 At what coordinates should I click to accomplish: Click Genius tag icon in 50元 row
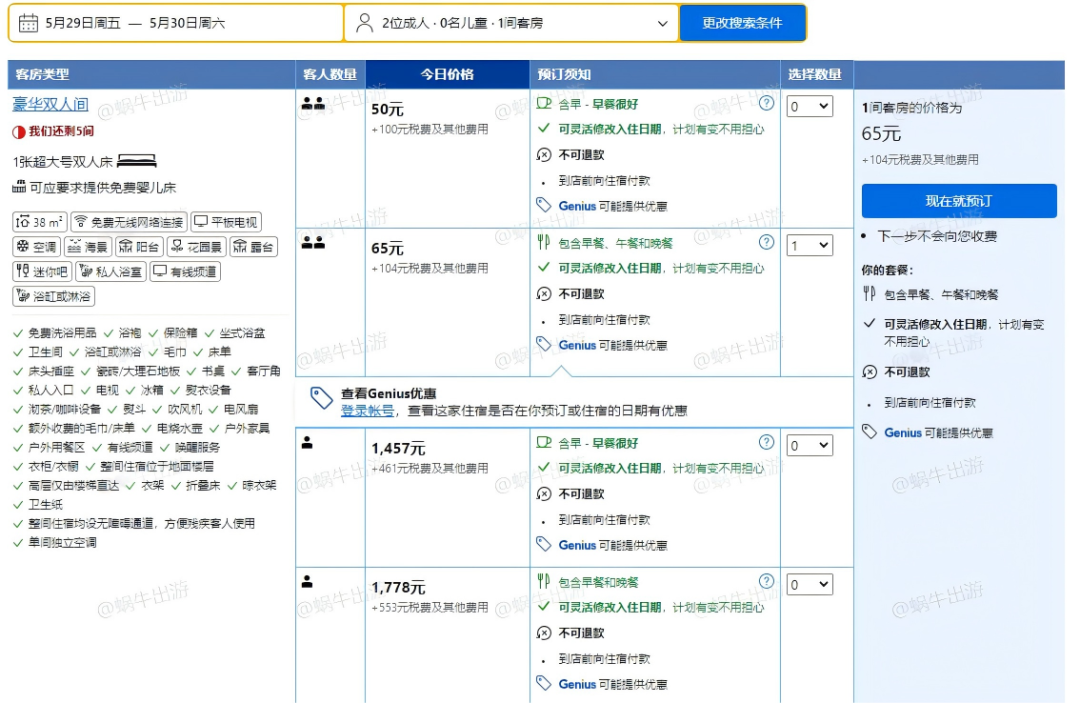543,205
